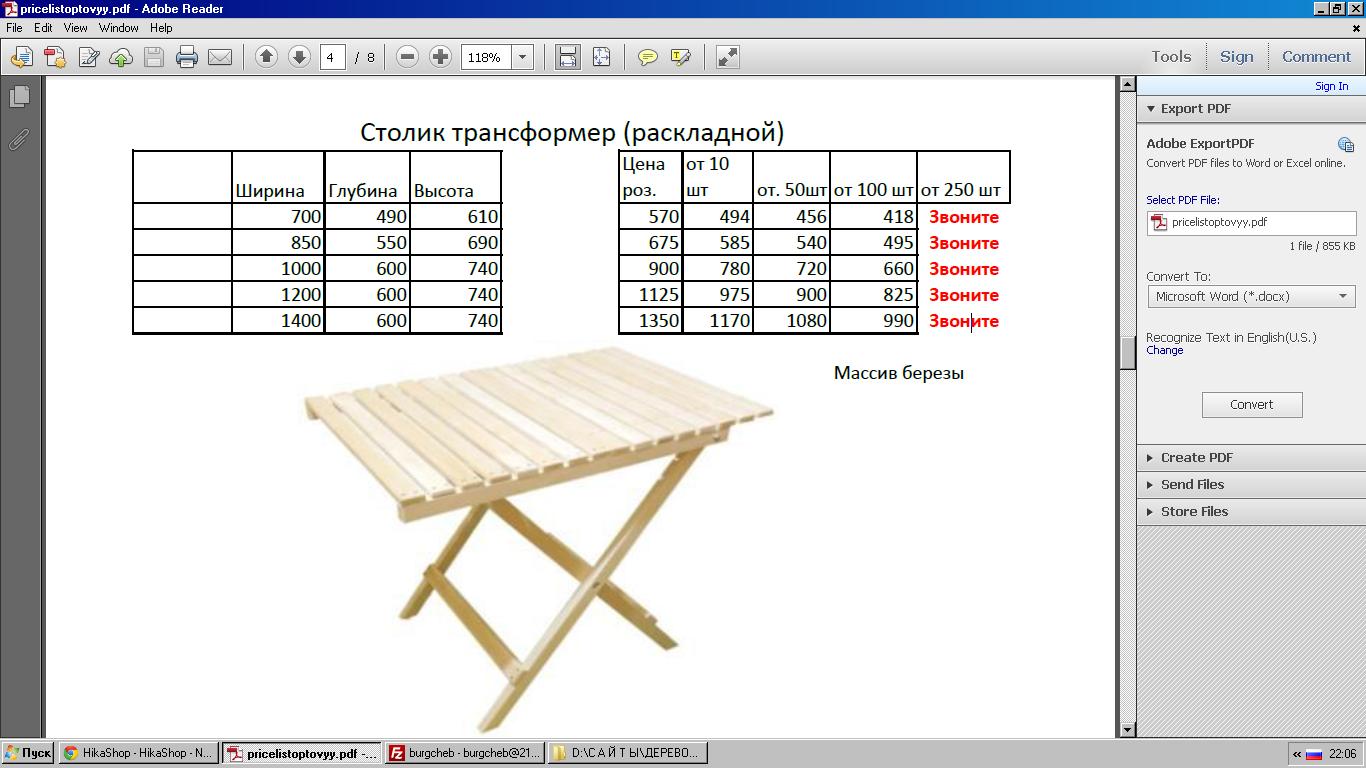Open the Convert To format dropdown
Screen dimensions: 1366x768
click(1252, 296)
